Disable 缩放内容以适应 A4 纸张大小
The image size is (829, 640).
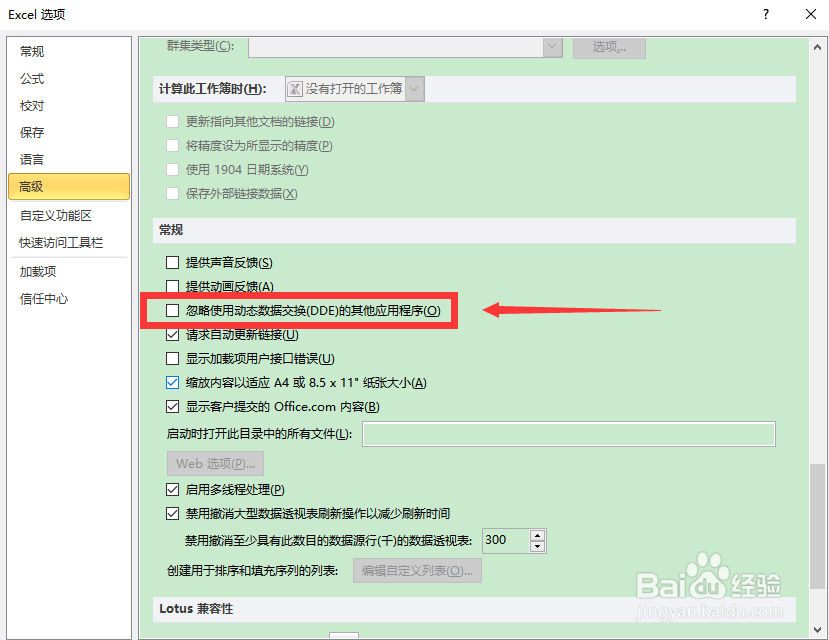coord(172,383)
